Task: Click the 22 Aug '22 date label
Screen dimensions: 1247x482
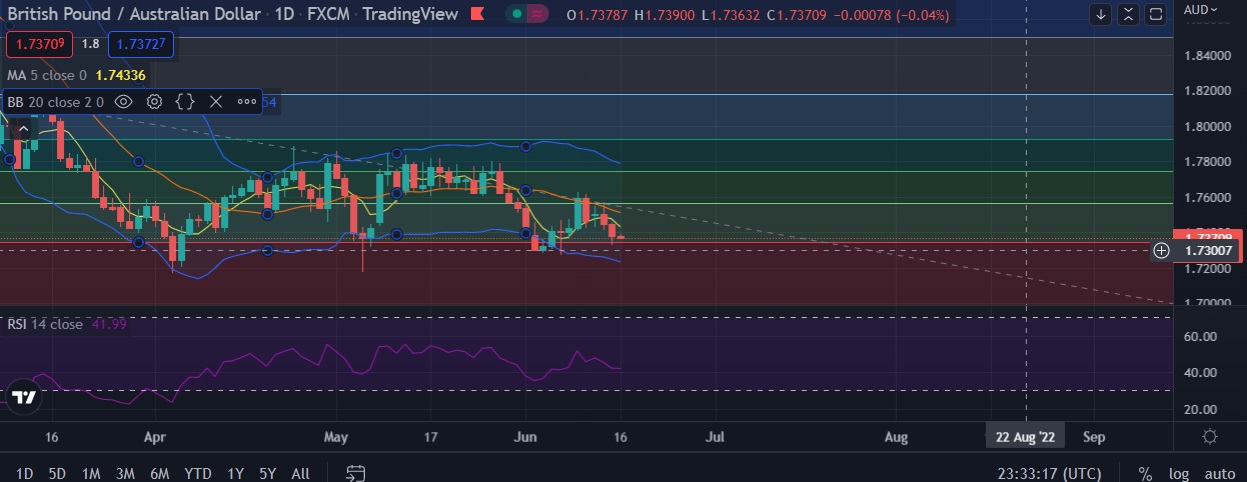Action: (x=1026, y=437)
